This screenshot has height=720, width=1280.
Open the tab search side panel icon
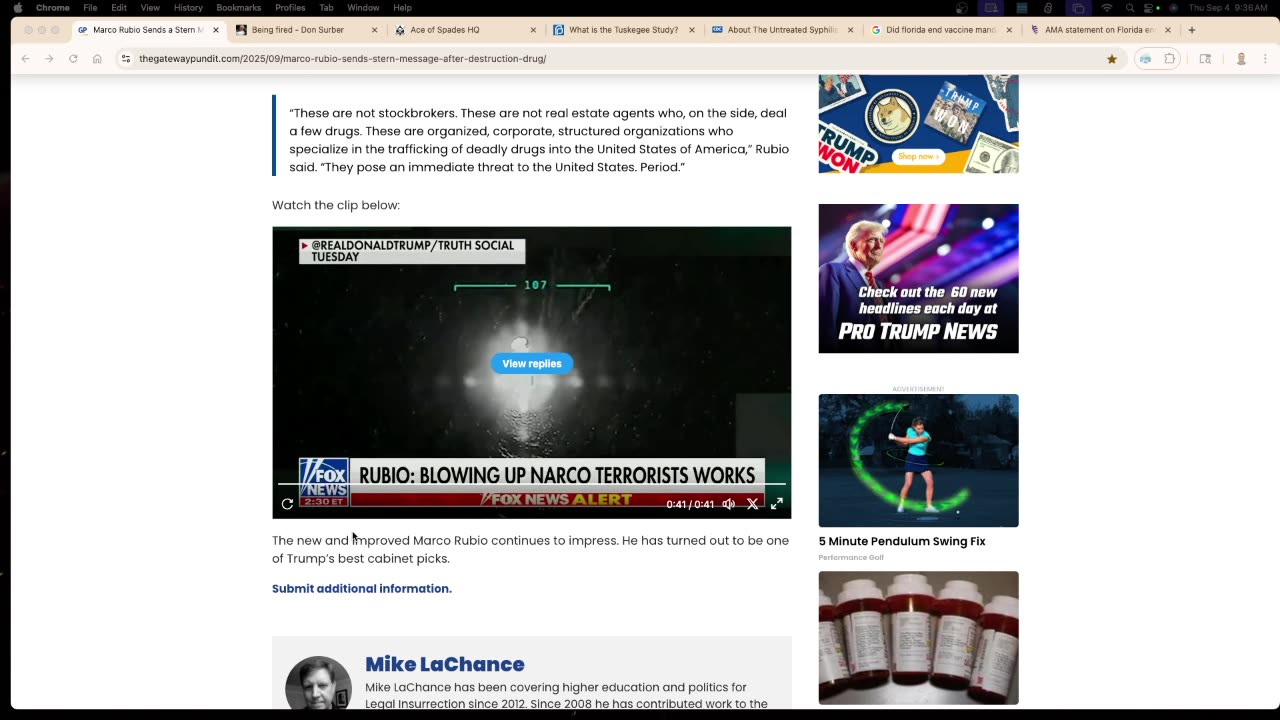pos(1205,59)
